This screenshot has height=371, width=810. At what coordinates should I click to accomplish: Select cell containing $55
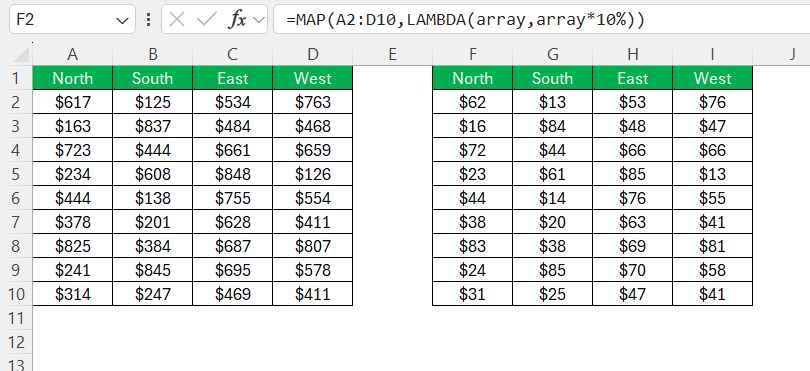click(x=712, y=198)
